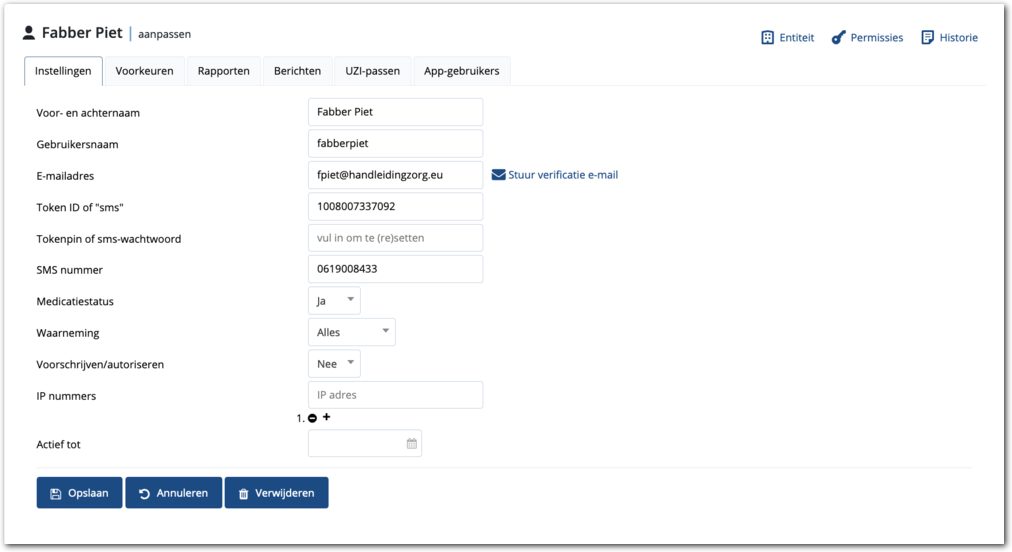Open calendar picker in Actief tot field

click(411, 444)
